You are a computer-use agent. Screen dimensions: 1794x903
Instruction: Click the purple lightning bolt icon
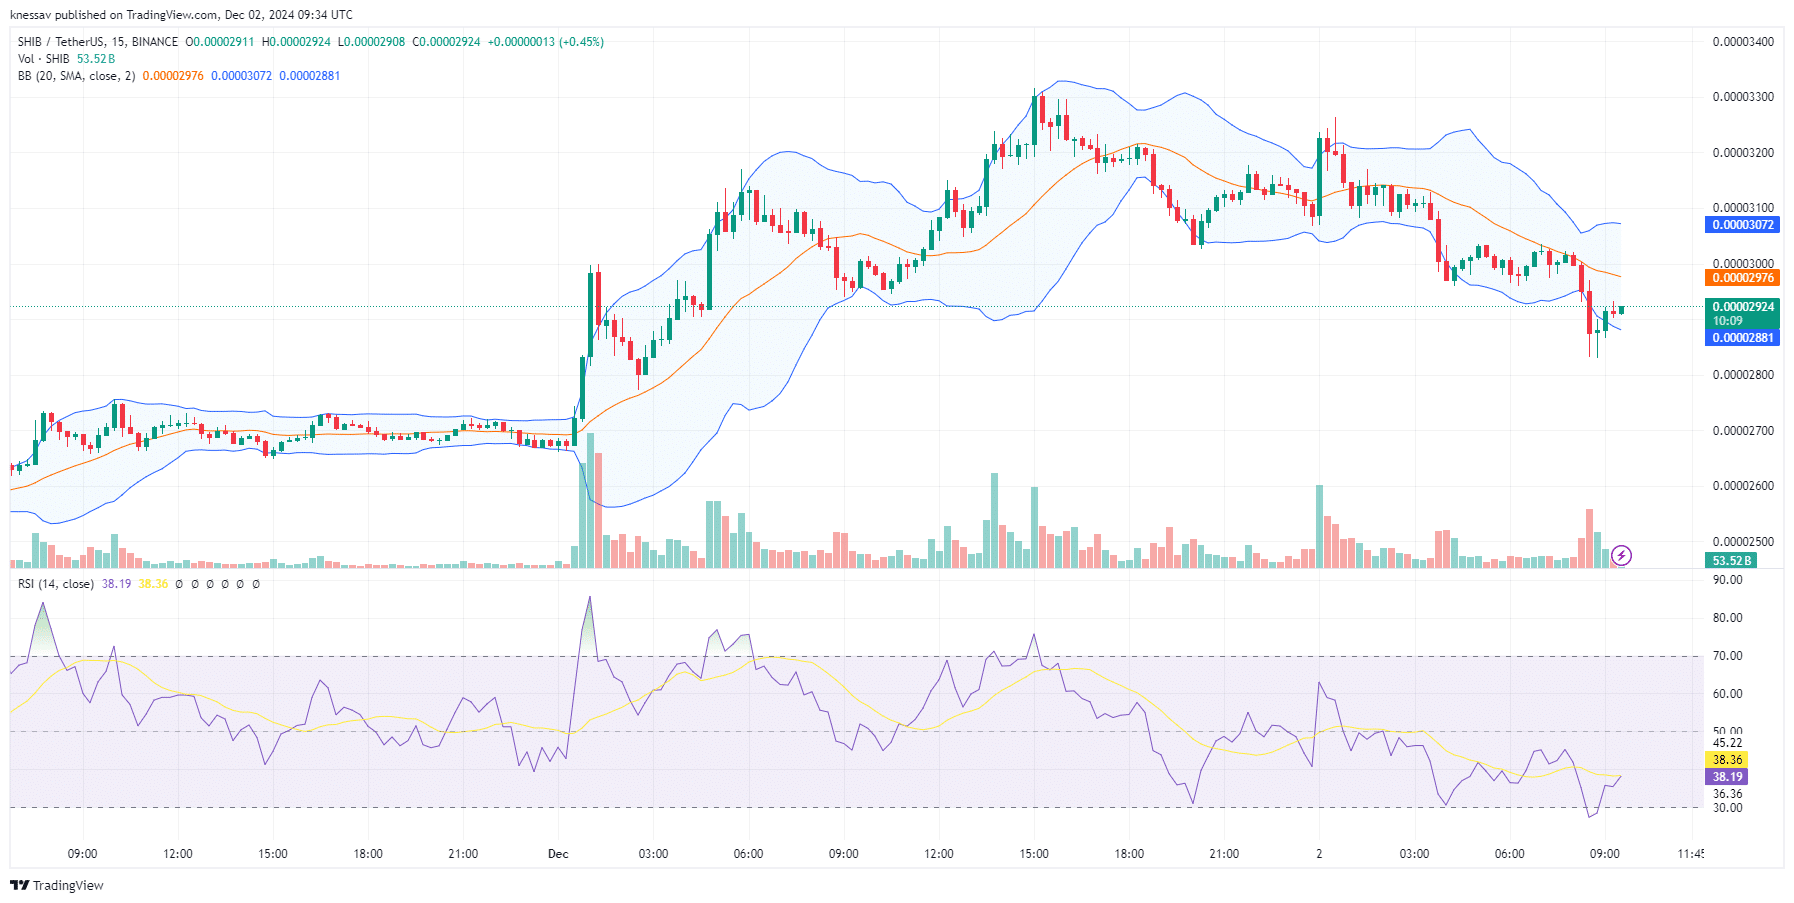point(1622,555)
